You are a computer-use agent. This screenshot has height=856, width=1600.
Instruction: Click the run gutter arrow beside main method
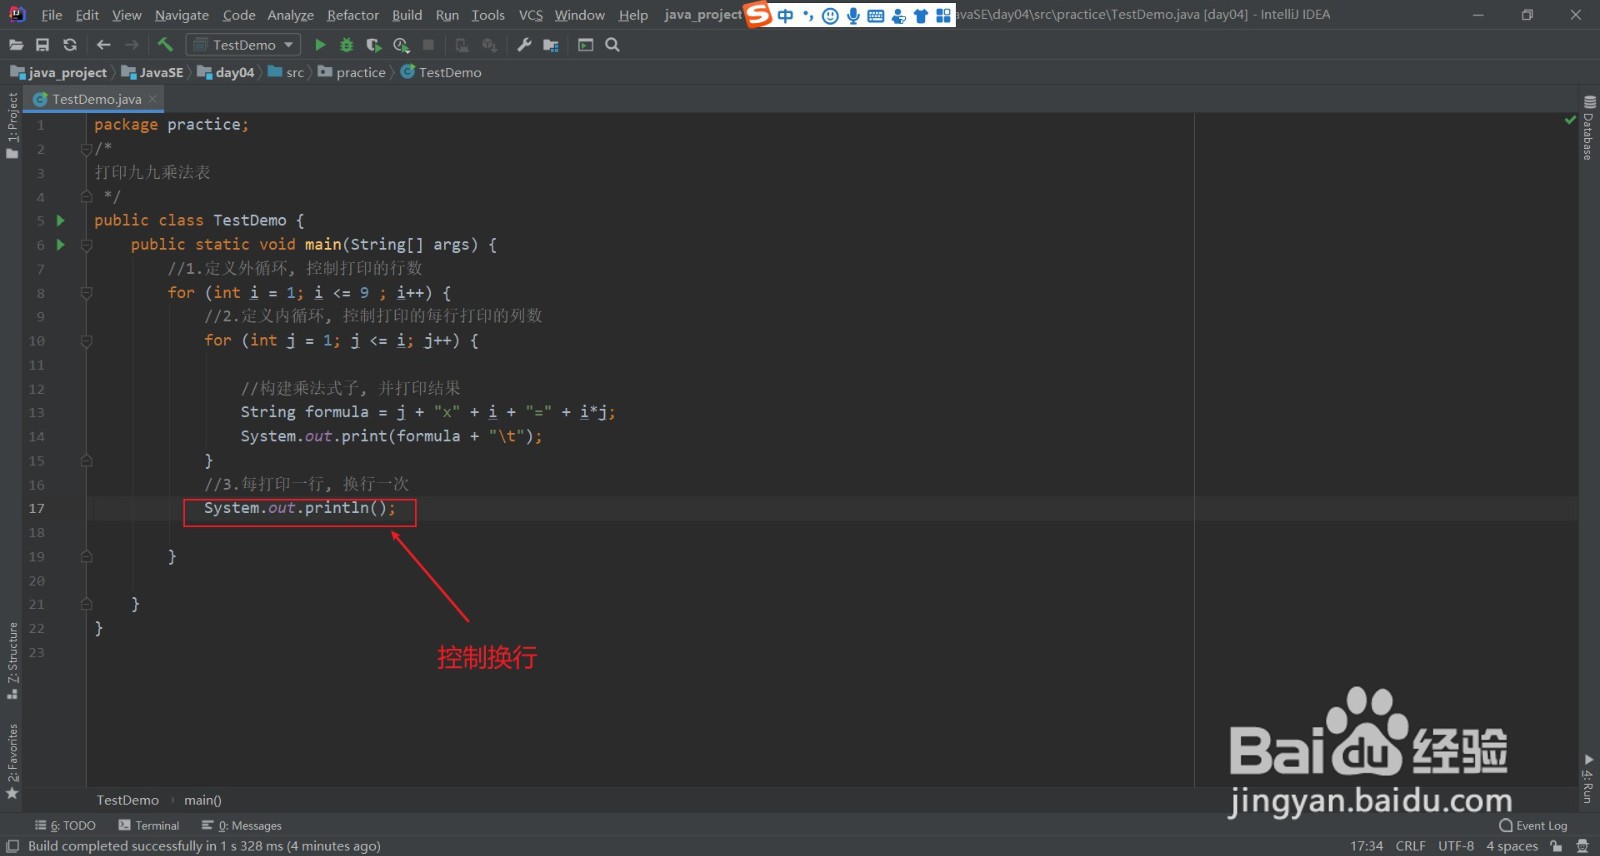pos(61,244)
